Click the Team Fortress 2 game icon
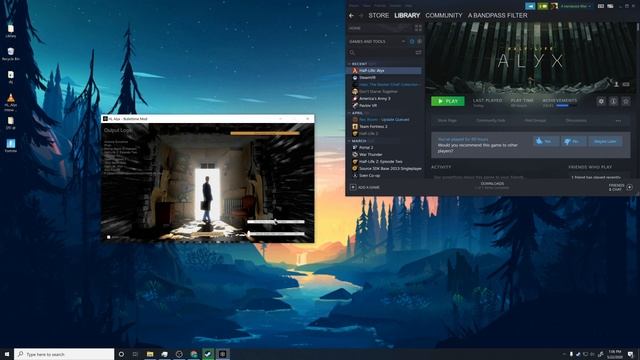The image size is (640, 360). 355,127
